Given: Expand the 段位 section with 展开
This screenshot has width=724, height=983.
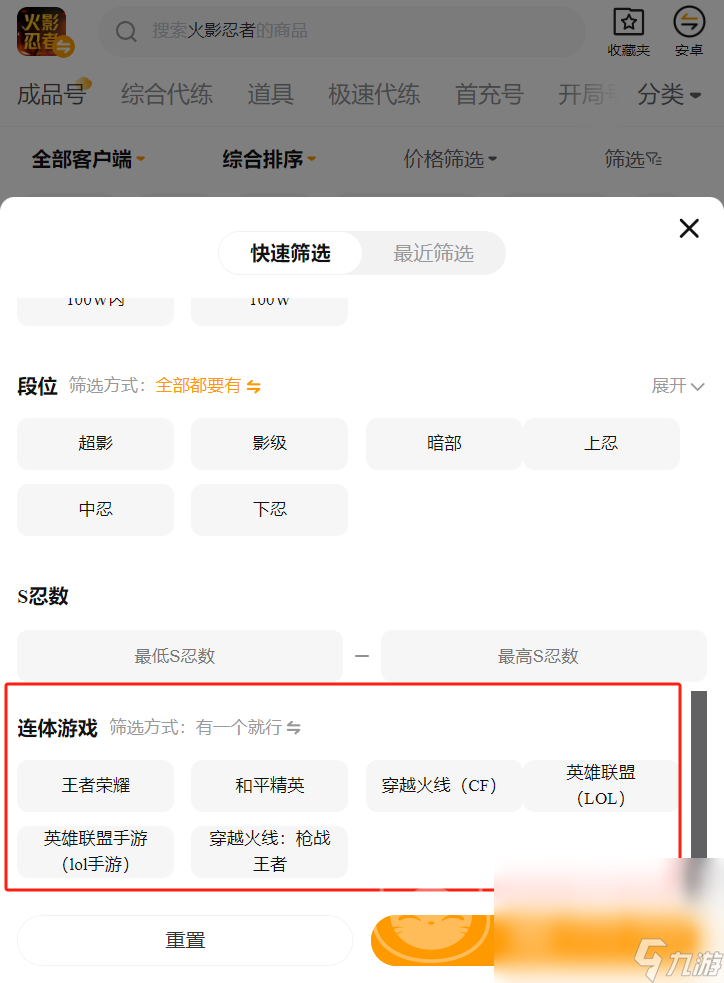Looking at the screenshot, I should coord(678,386).
